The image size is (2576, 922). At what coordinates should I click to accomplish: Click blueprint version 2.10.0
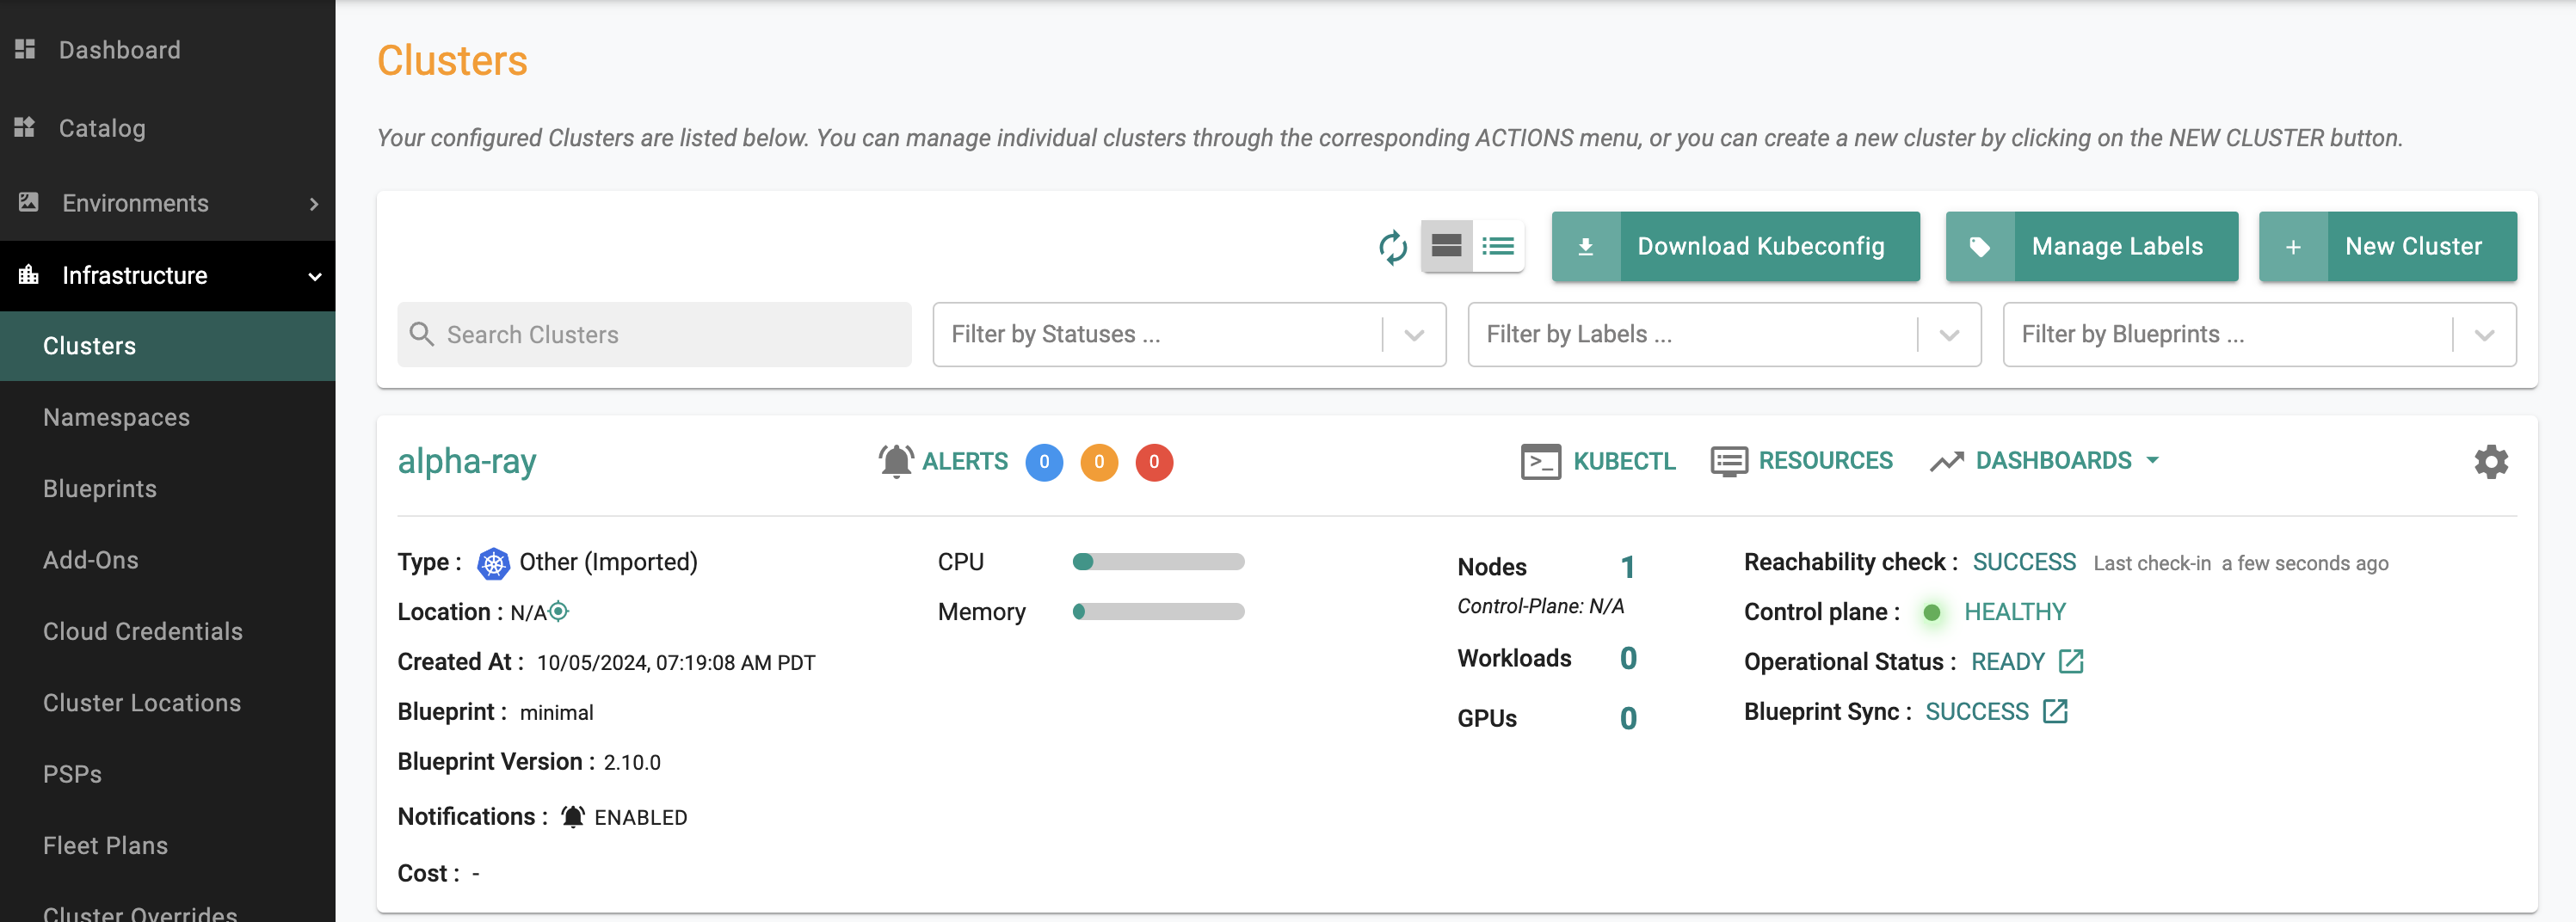(631, 762)
